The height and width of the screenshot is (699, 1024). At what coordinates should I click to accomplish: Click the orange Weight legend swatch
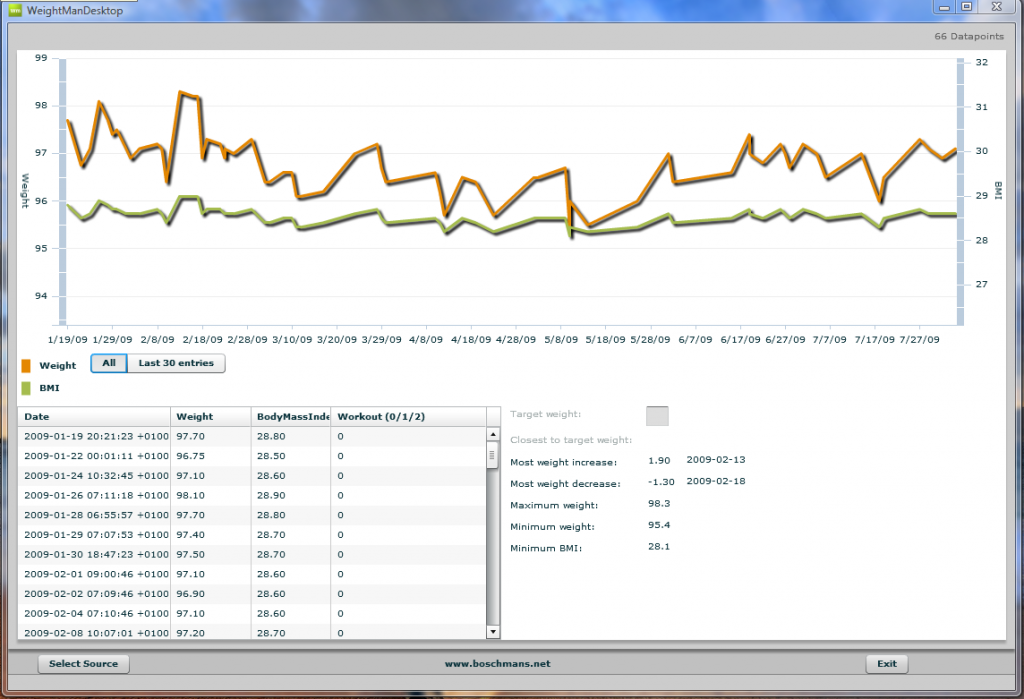point(26,366)
